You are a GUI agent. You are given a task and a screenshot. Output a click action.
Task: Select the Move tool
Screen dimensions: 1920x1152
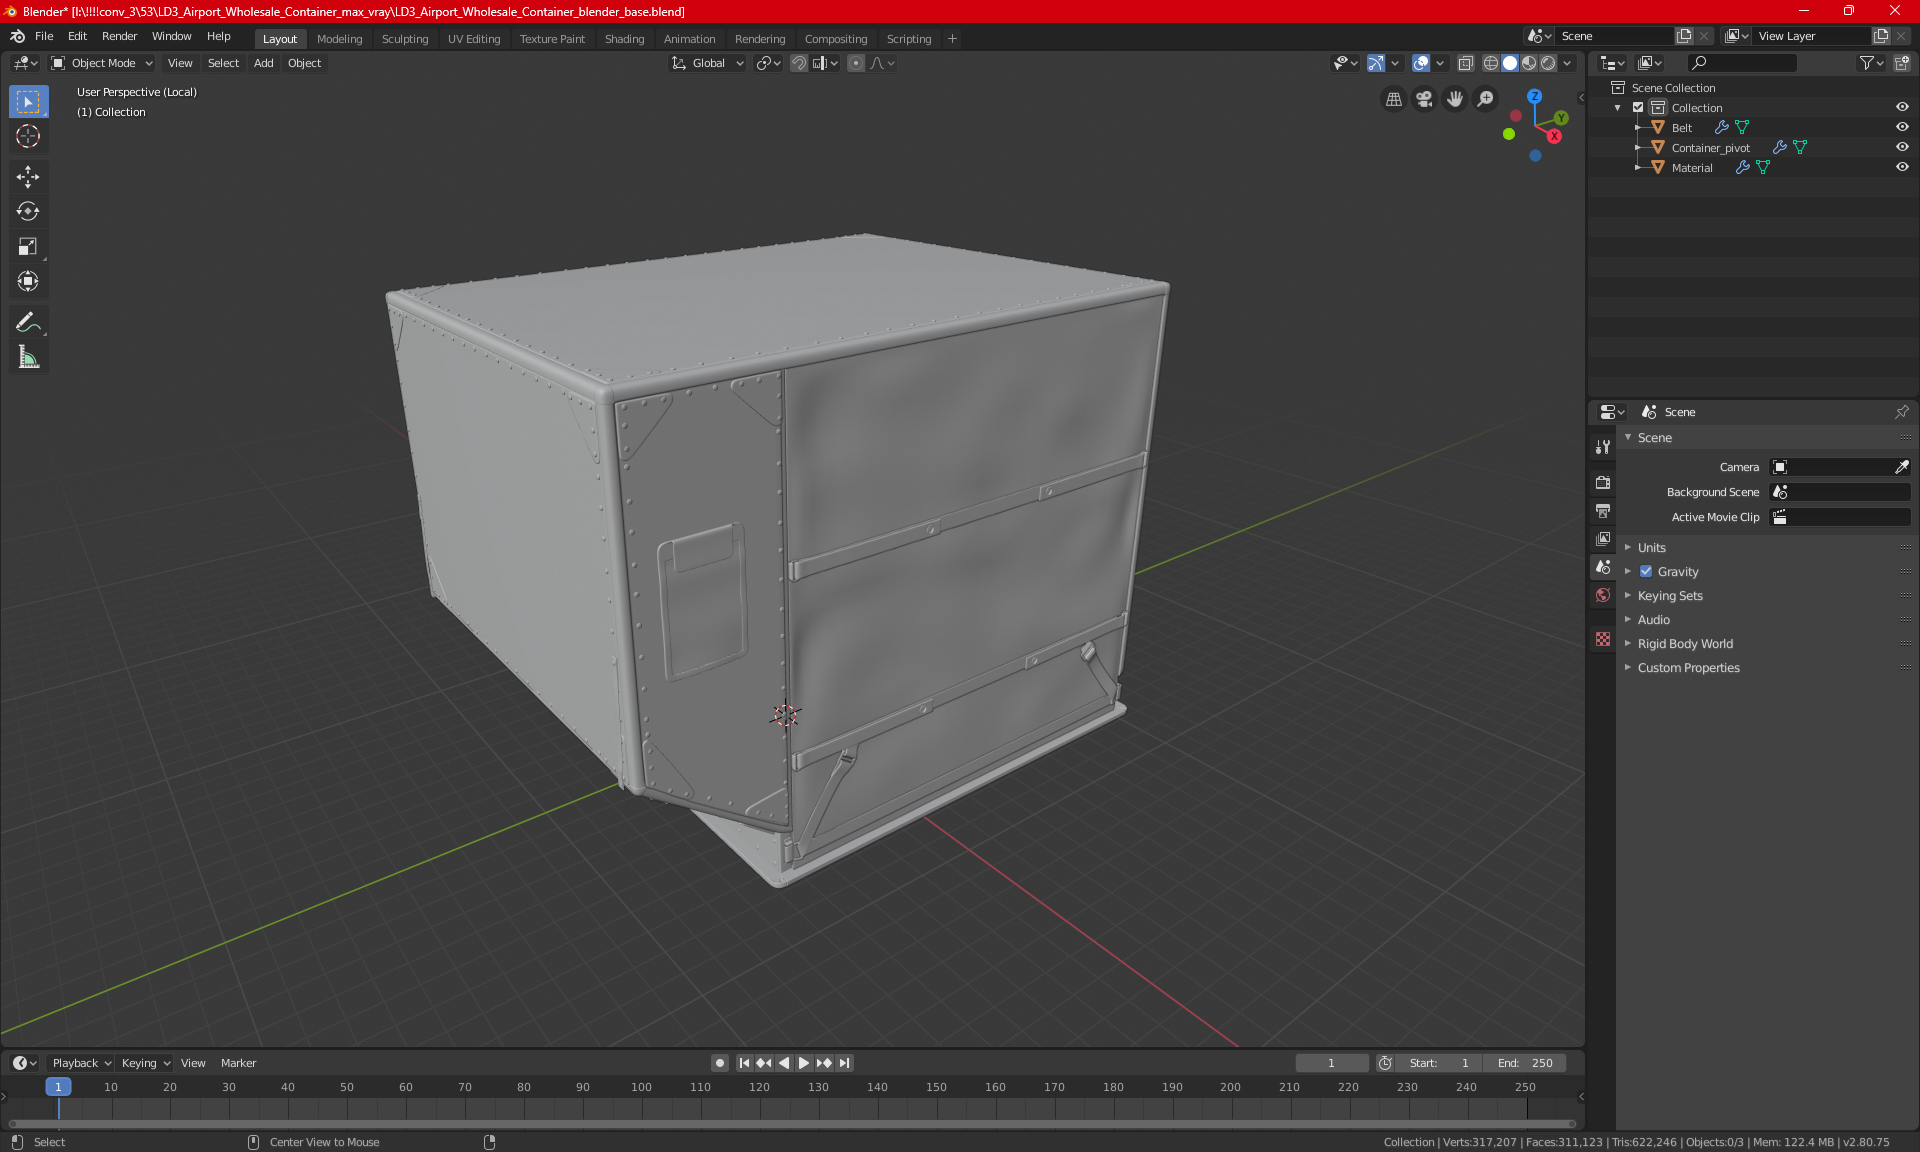tap(28, 177)
